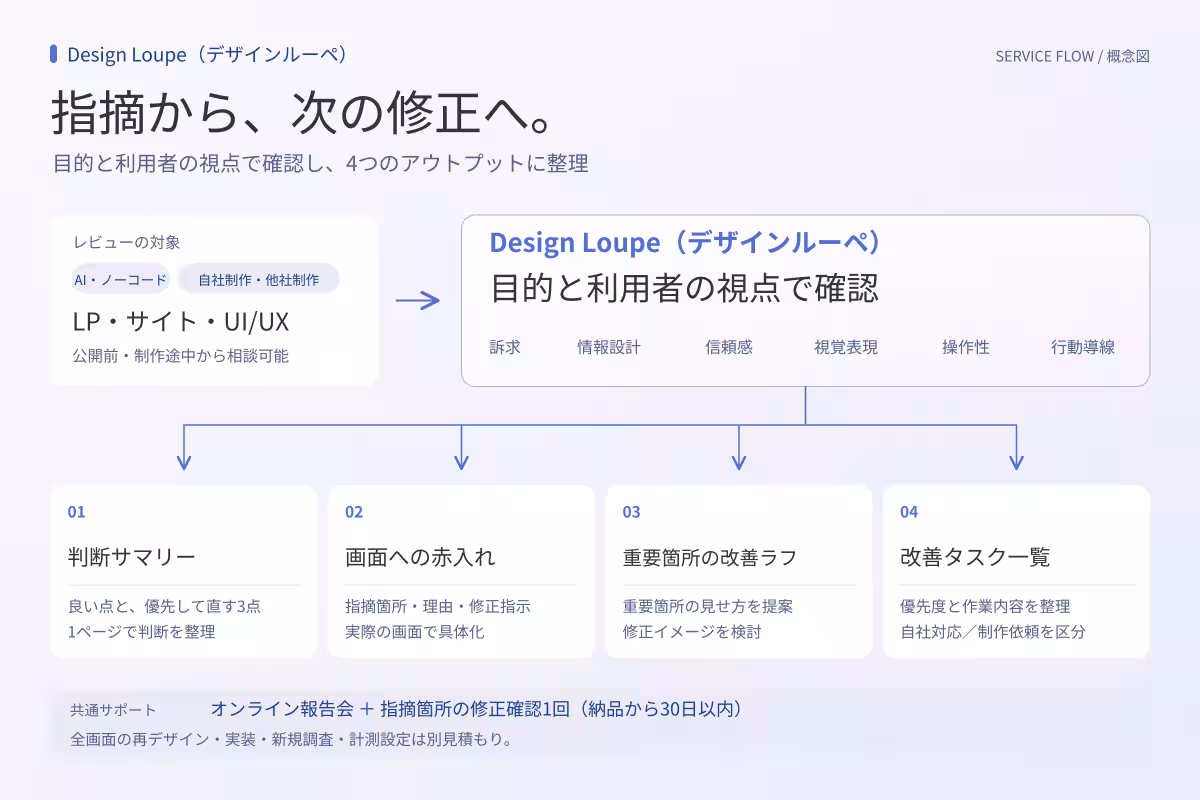Click the 'LP・サイト・UI/UX' text
The width and height of the screenshot is (1200, 800).
point(181,322)
